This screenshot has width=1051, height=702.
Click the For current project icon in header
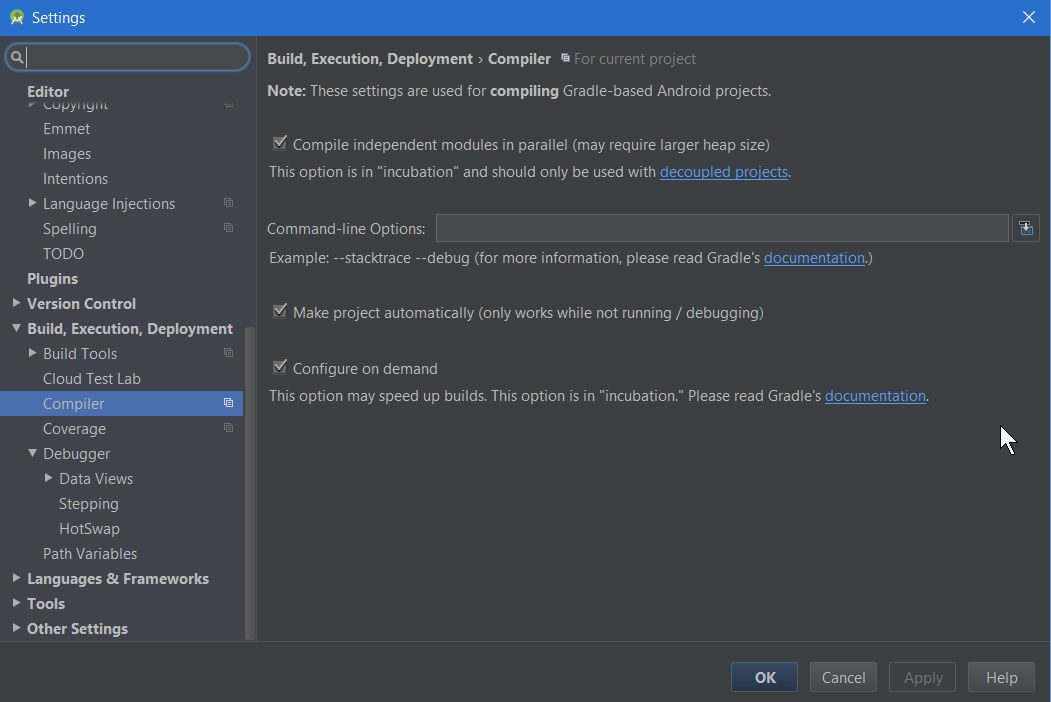[565, 58]
